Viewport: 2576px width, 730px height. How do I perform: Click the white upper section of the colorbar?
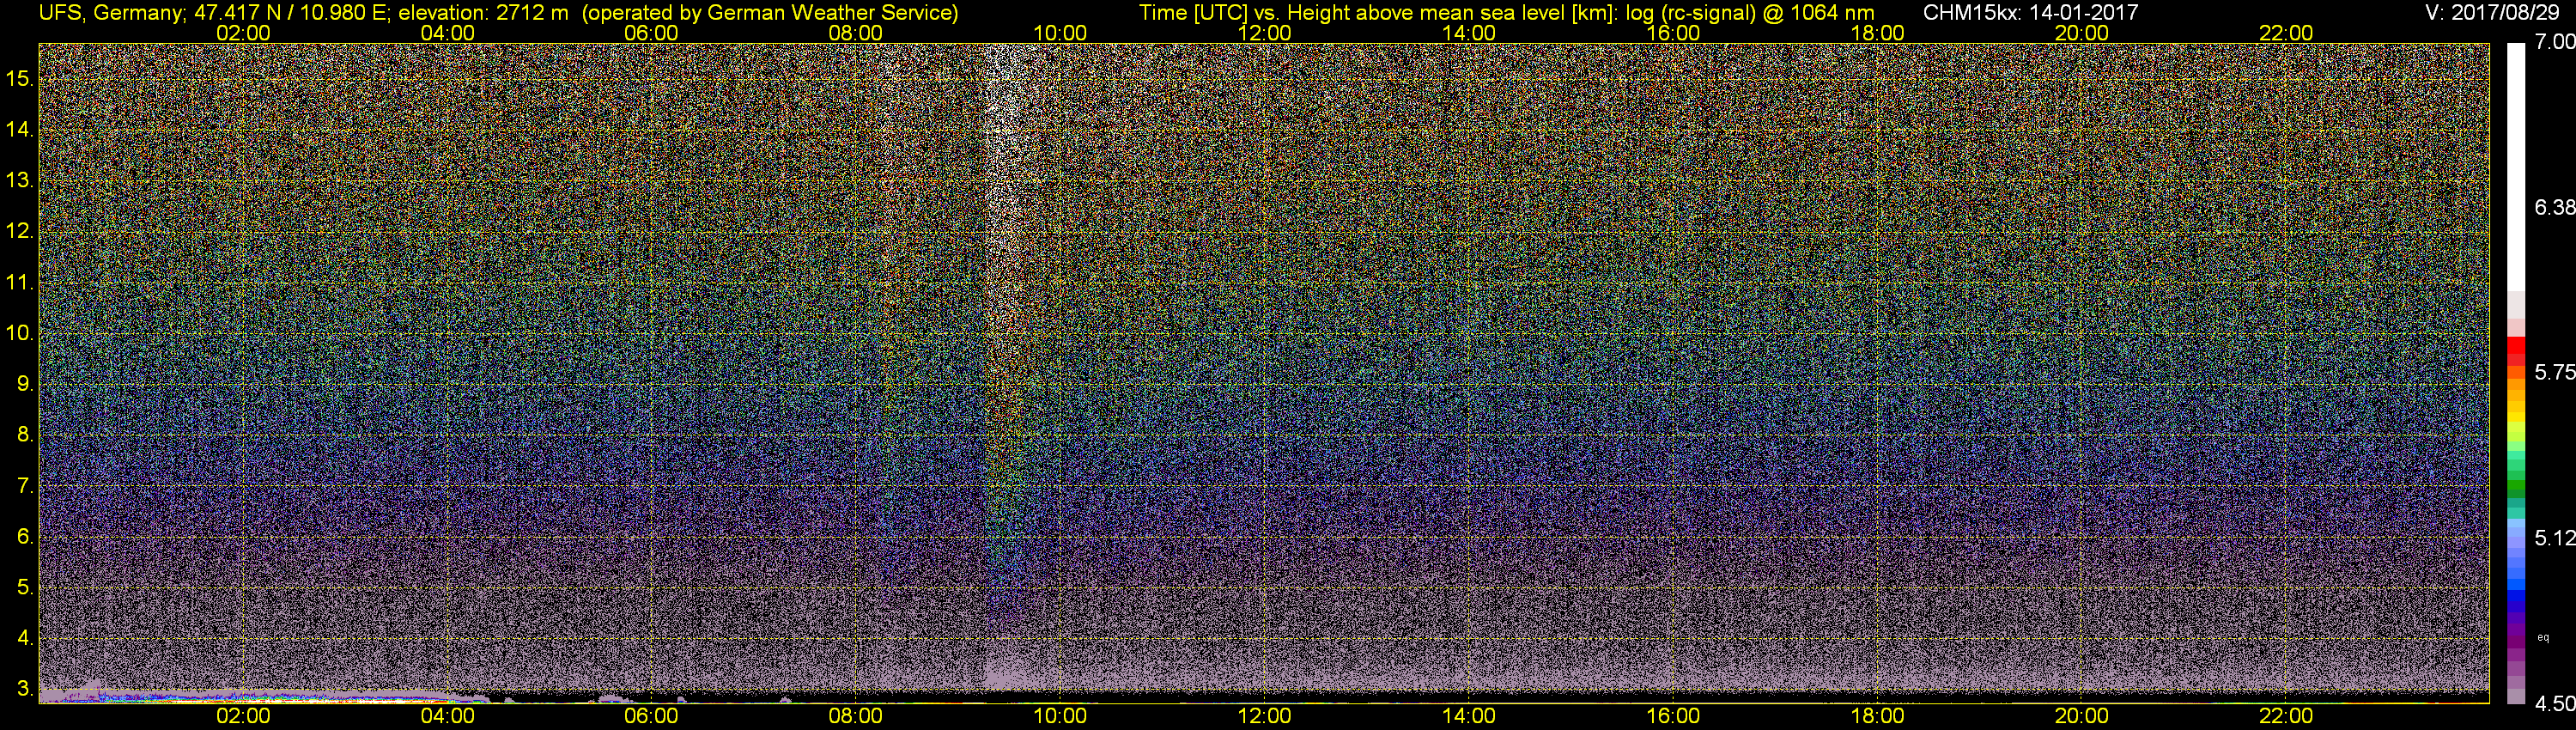(x=2516, y=167)
